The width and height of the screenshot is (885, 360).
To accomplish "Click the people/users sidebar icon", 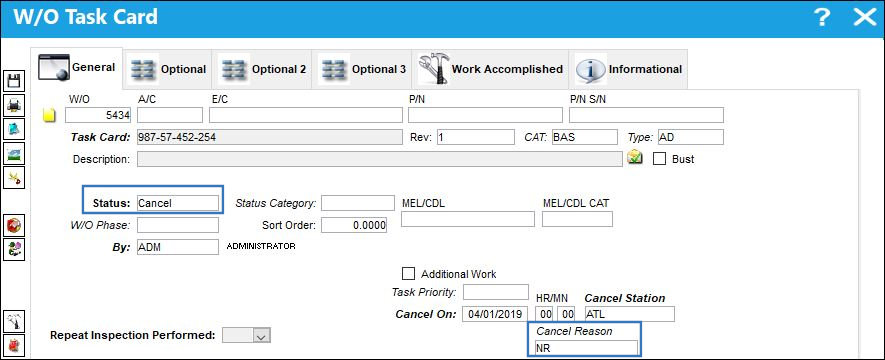I will pos(15,249).
